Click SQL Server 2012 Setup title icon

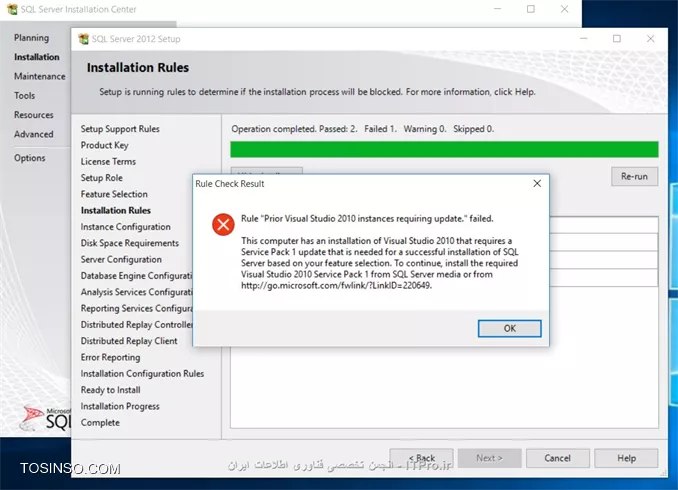click(83, 39)
